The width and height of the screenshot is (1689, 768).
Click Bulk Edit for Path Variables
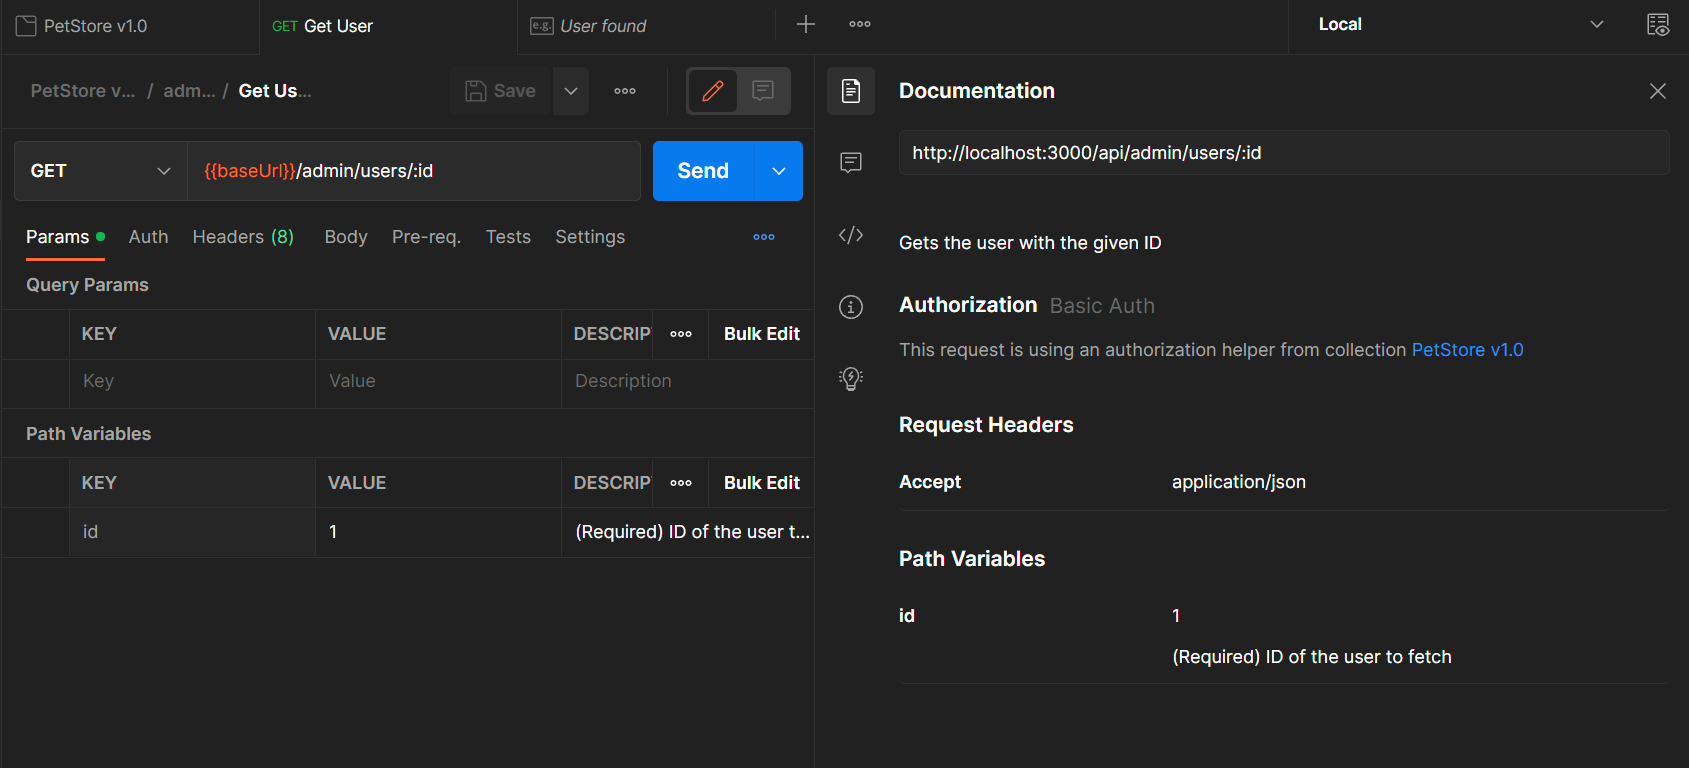pyautogui.click(x=761, y=483)
